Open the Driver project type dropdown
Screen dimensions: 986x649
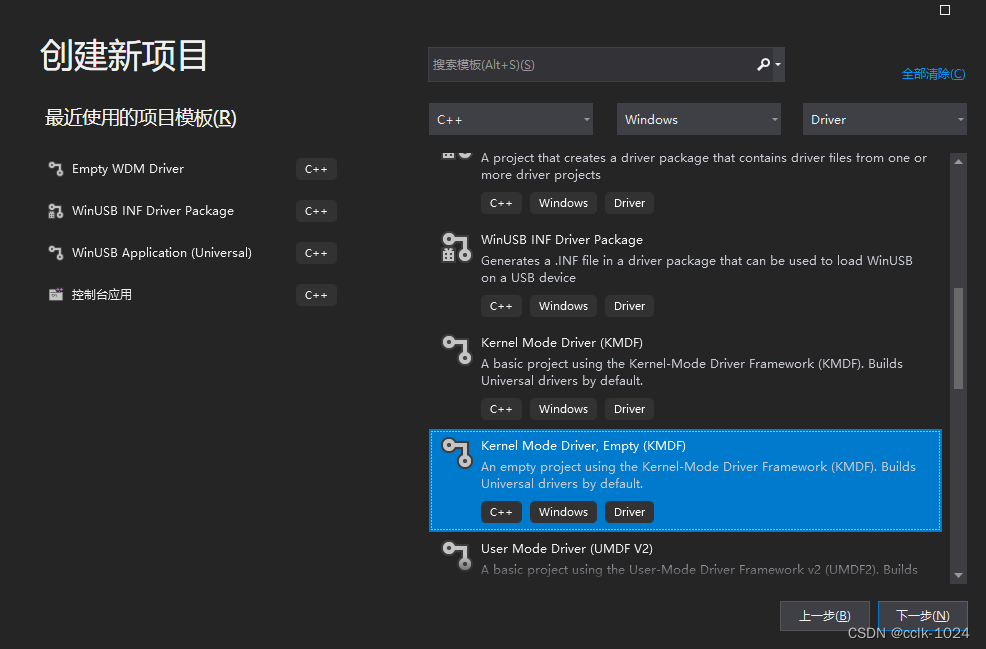click(885, 119)
